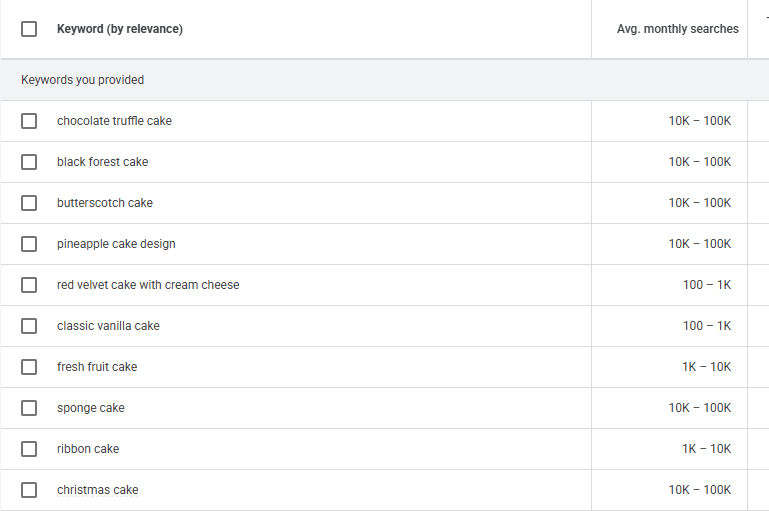This screenshot has width=769, height=511.
Task: Check the box for black forest cake
Action: 29,162
